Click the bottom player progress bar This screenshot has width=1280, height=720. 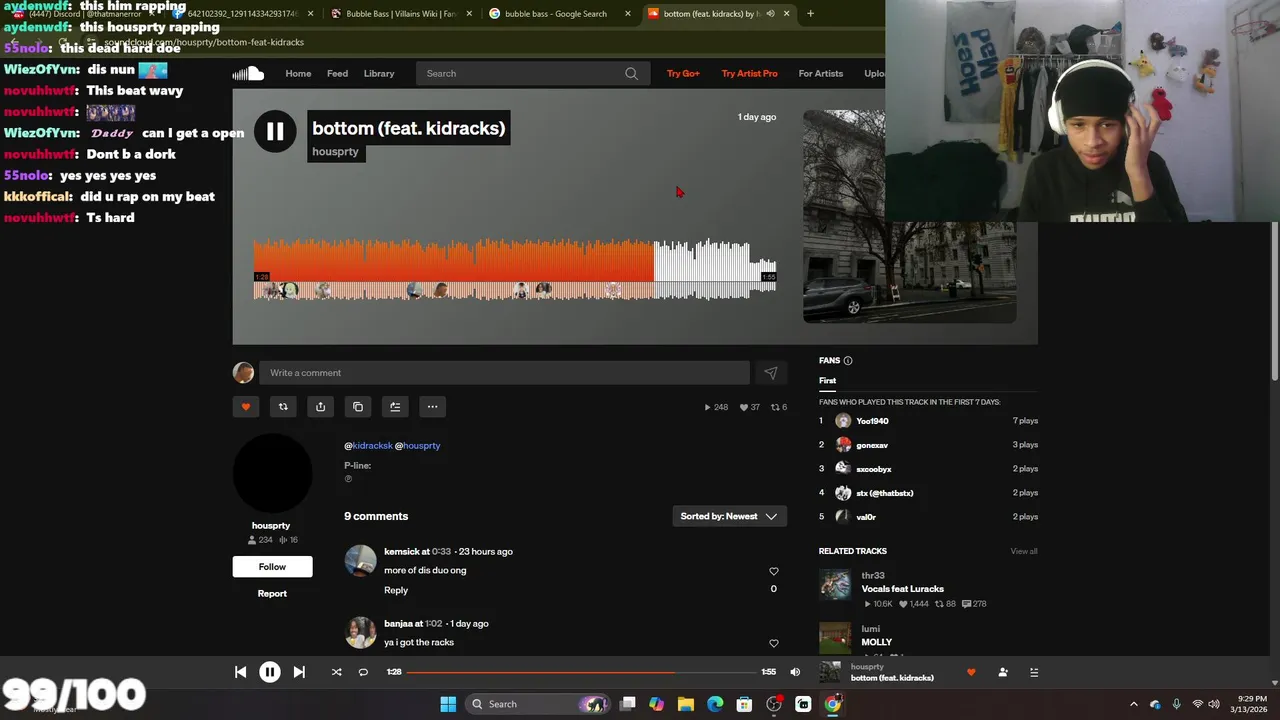pyautogui.click(x=581, y=672)
